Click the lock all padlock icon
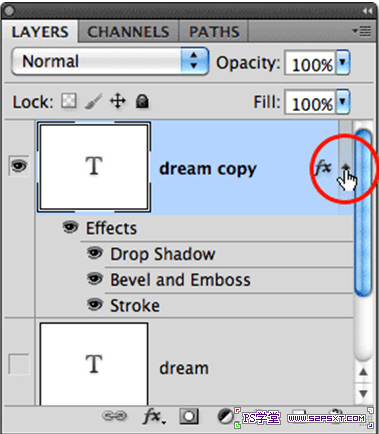Viewport: 379px width, 434px height. 142,101
